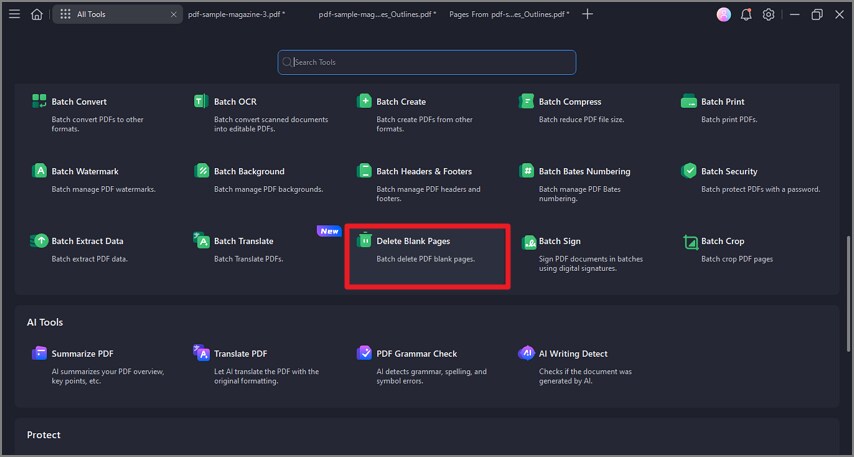Open the hamburger menu in title bar
The height and width of the screenshot is (457, 854).
pos(15,14)
